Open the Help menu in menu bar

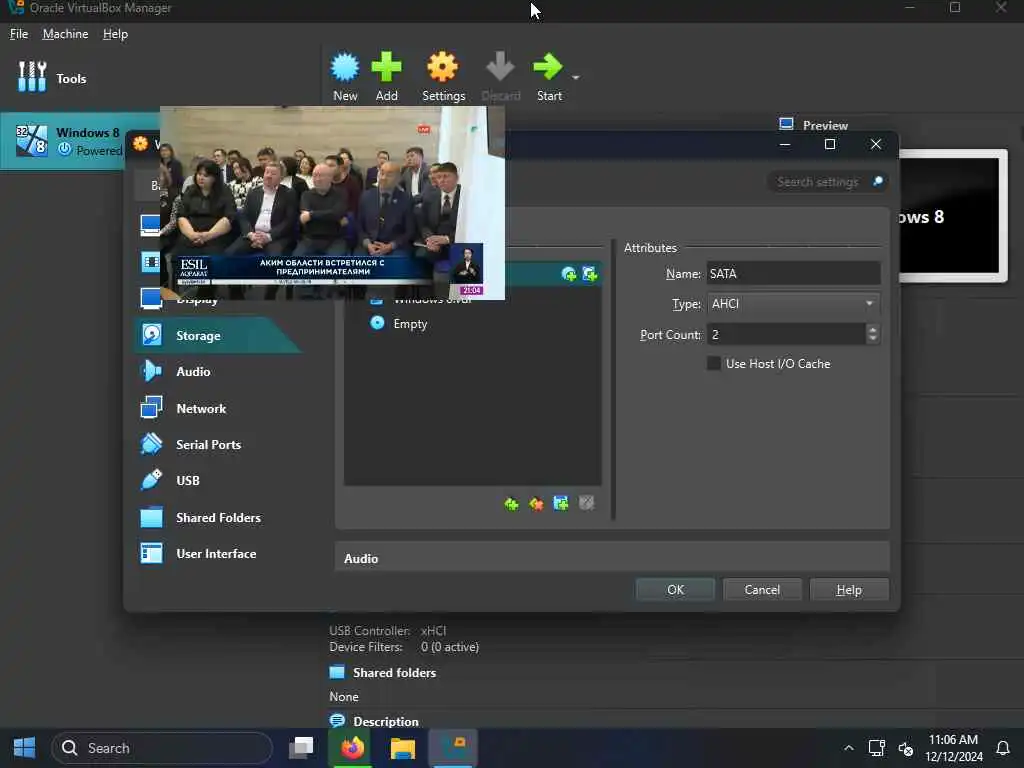(x=115, y=34)
